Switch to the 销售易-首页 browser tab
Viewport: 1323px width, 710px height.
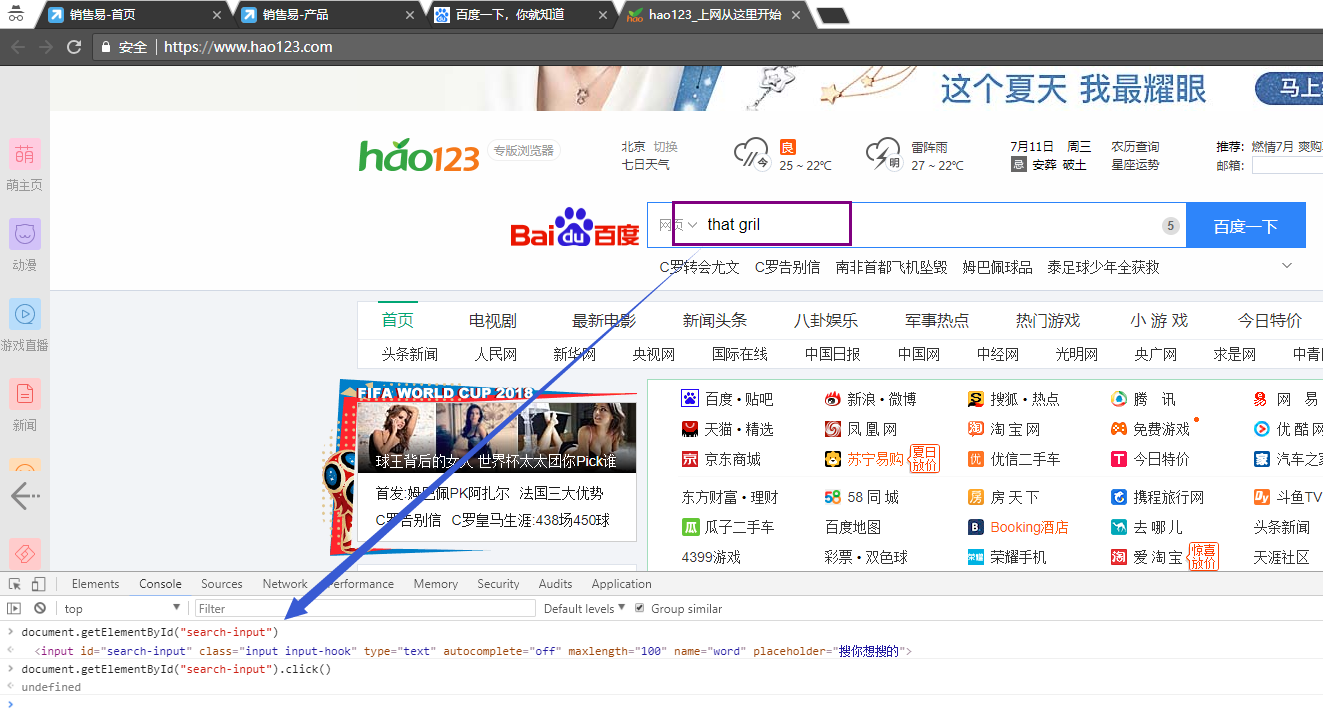[135, 15]
